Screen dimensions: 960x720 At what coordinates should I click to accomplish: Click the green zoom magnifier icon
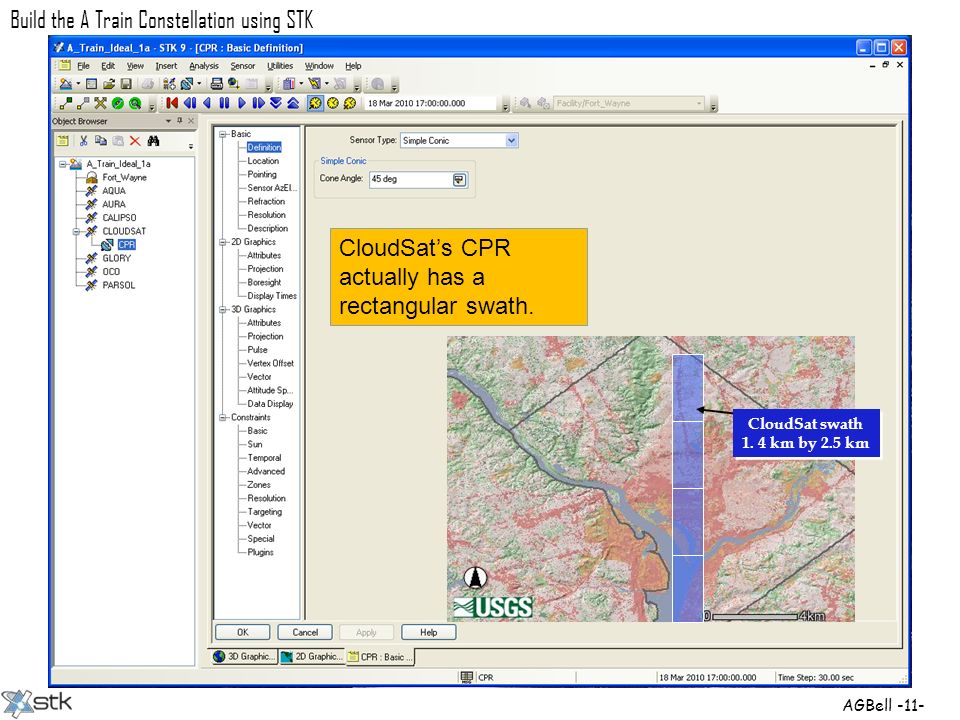(135, 103)
